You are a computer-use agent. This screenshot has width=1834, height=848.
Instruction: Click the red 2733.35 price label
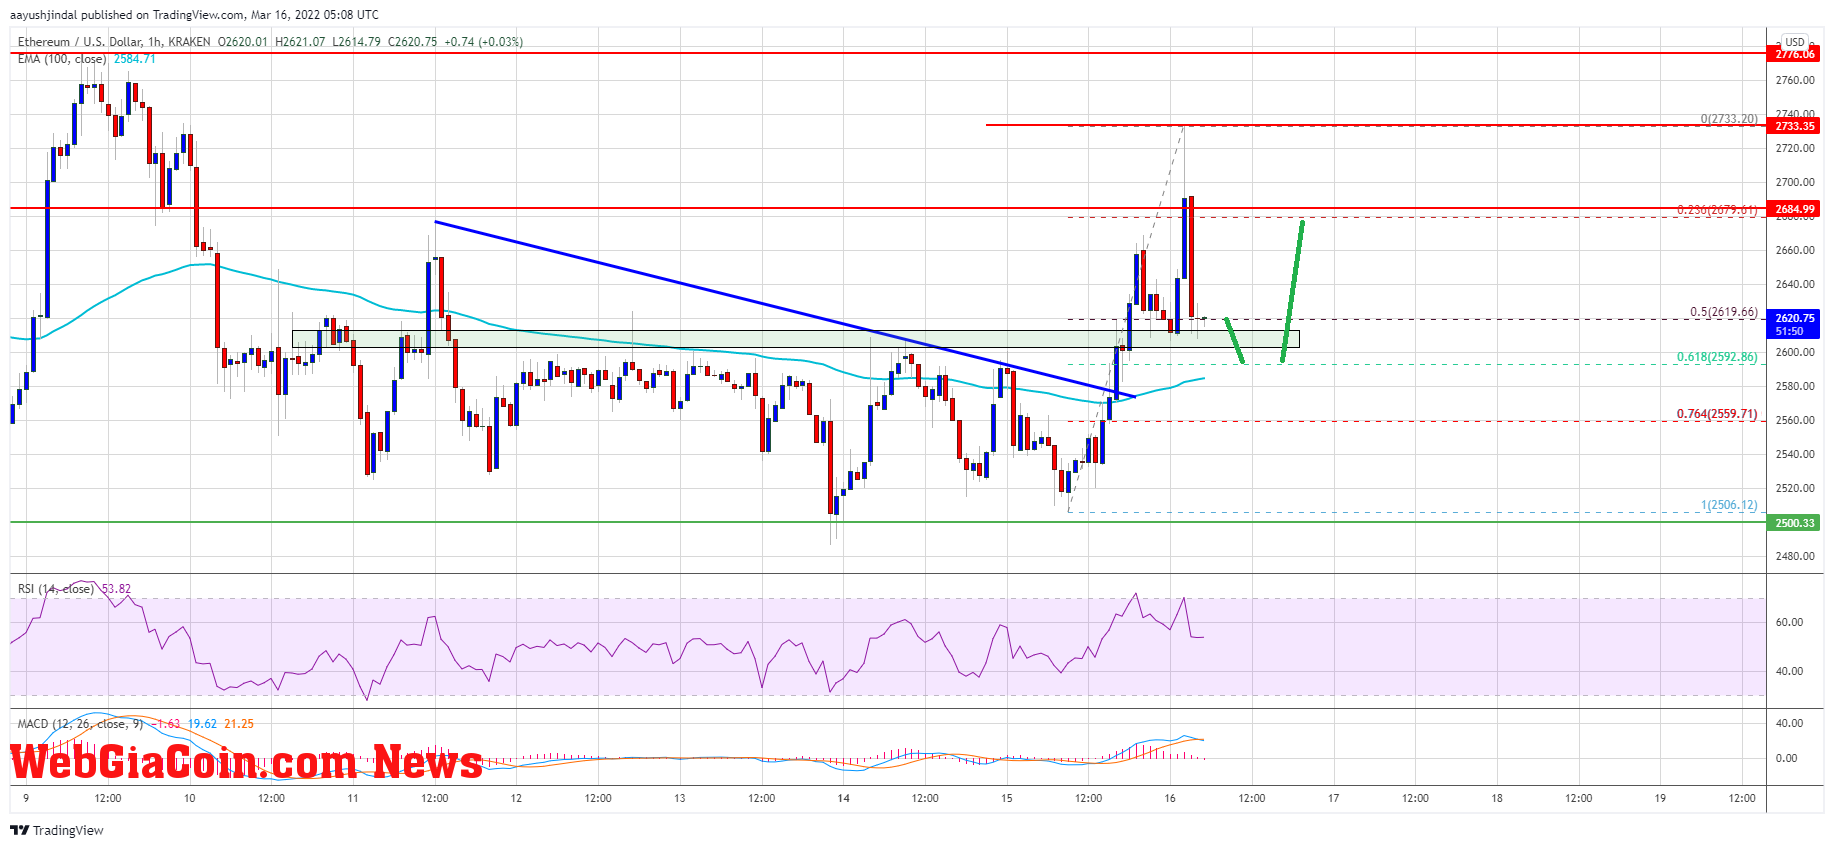(1794, 126)
